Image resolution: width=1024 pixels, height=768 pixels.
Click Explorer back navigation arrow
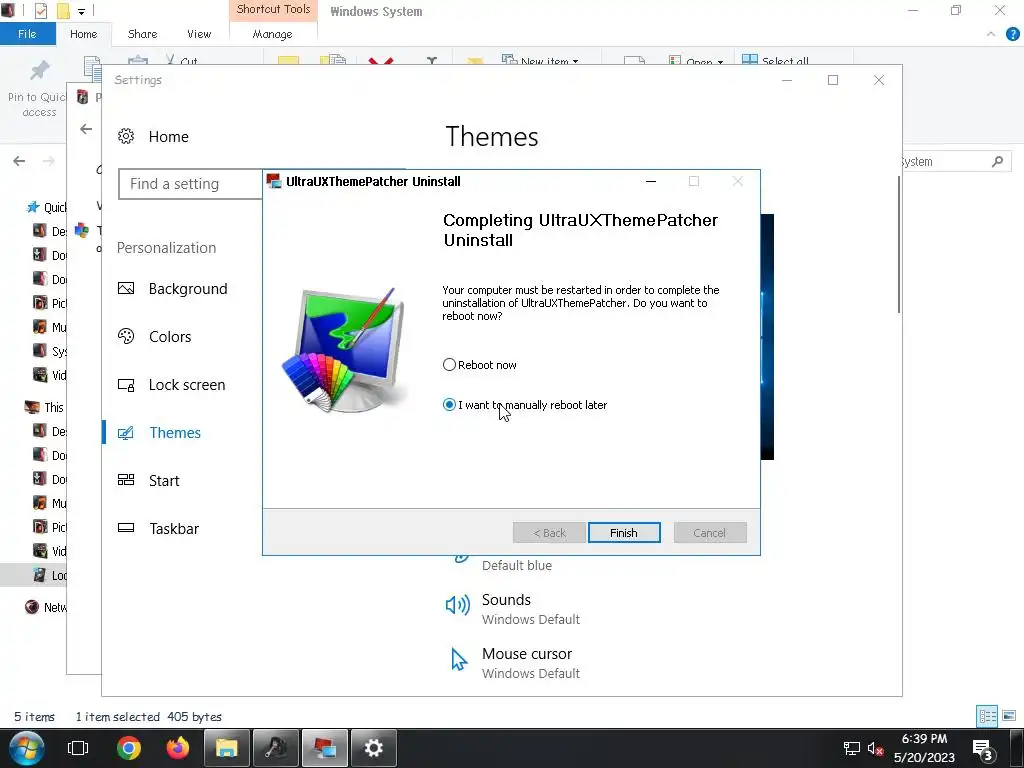point(19,161)
